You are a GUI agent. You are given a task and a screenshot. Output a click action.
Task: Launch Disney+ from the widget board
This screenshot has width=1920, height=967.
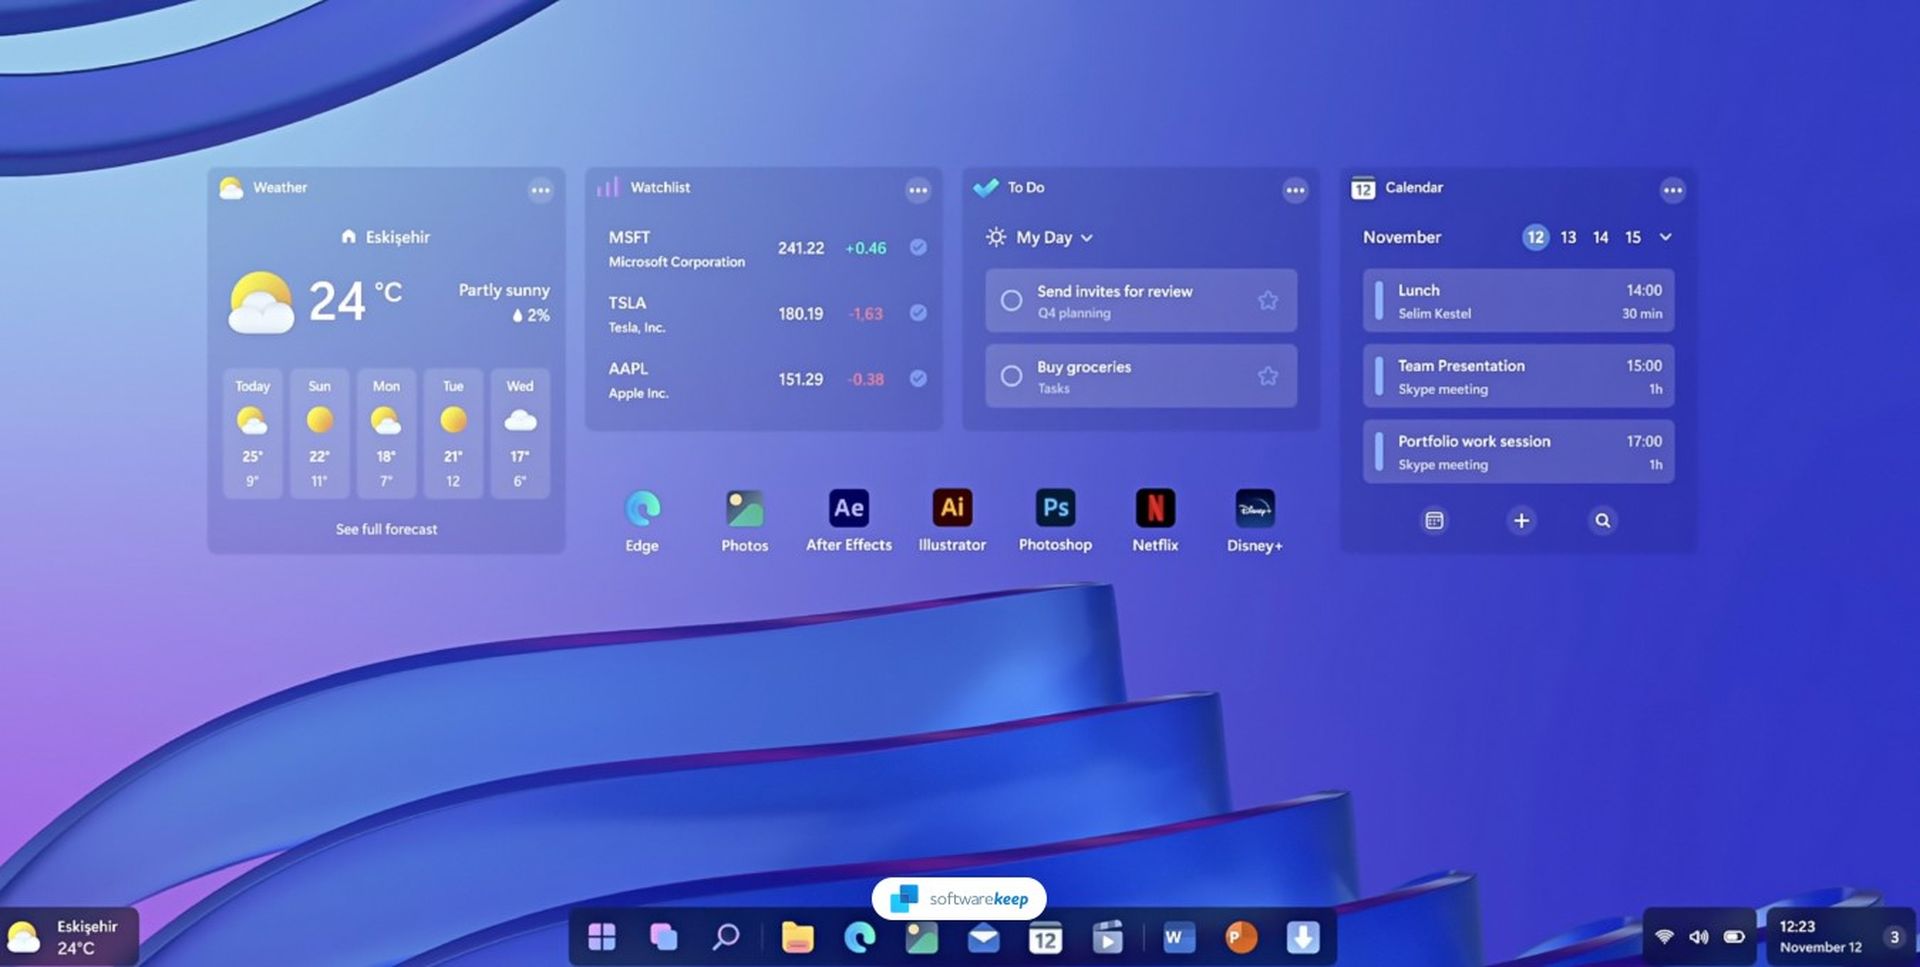point(1254,508)
